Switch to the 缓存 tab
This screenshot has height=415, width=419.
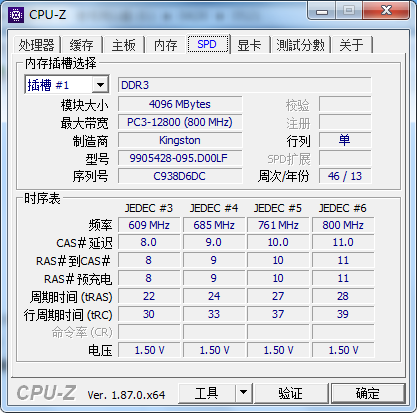pos(82,45)
